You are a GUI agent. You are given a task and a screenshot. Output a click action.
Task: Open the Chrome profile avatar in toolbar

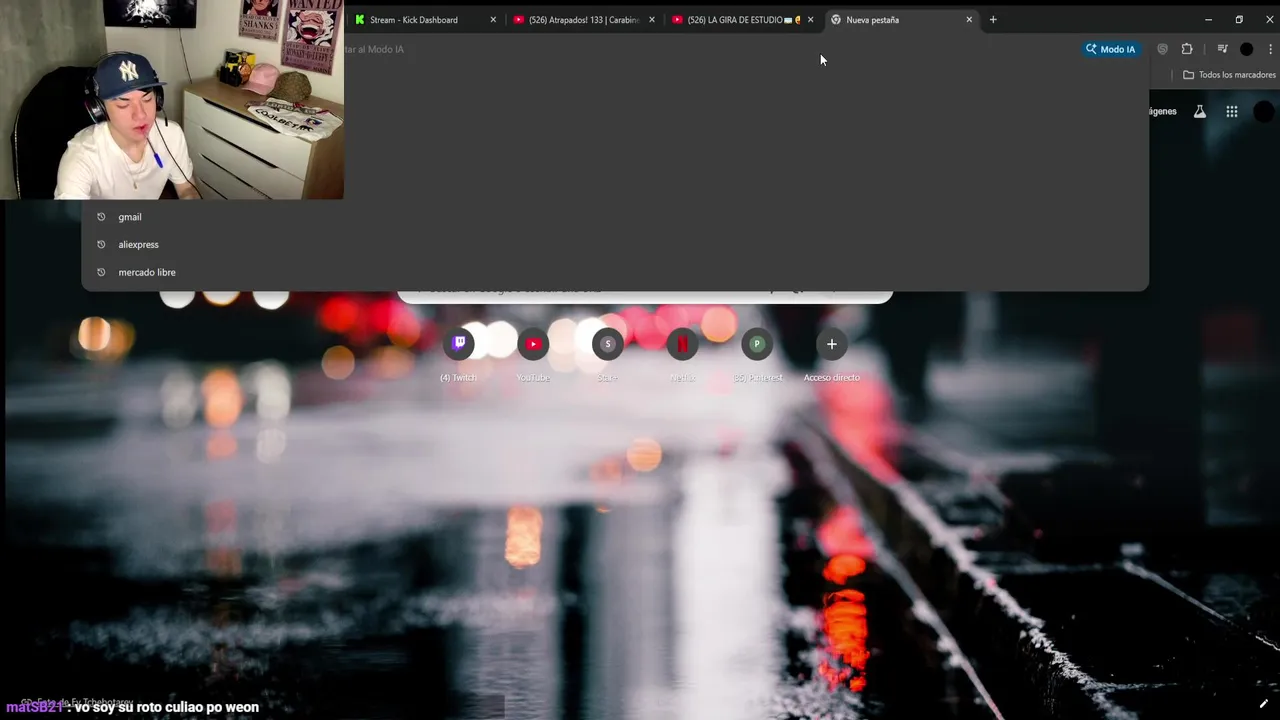pos(1246,49)
